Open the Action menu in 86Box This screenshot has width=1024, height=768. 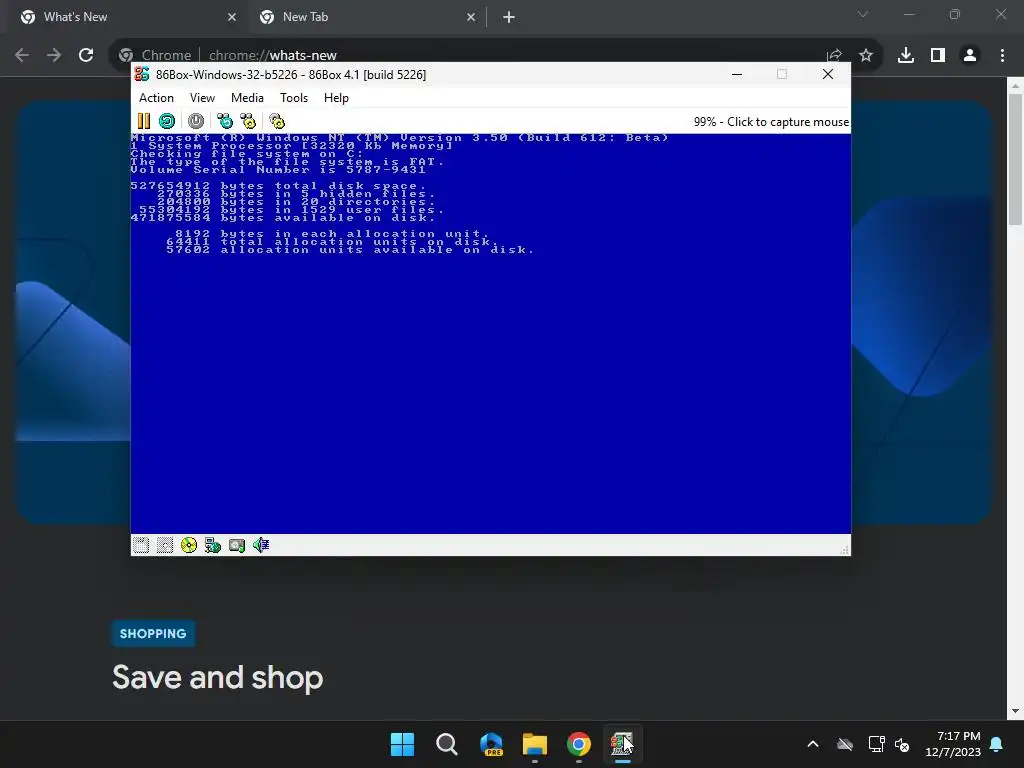[156, 97]
